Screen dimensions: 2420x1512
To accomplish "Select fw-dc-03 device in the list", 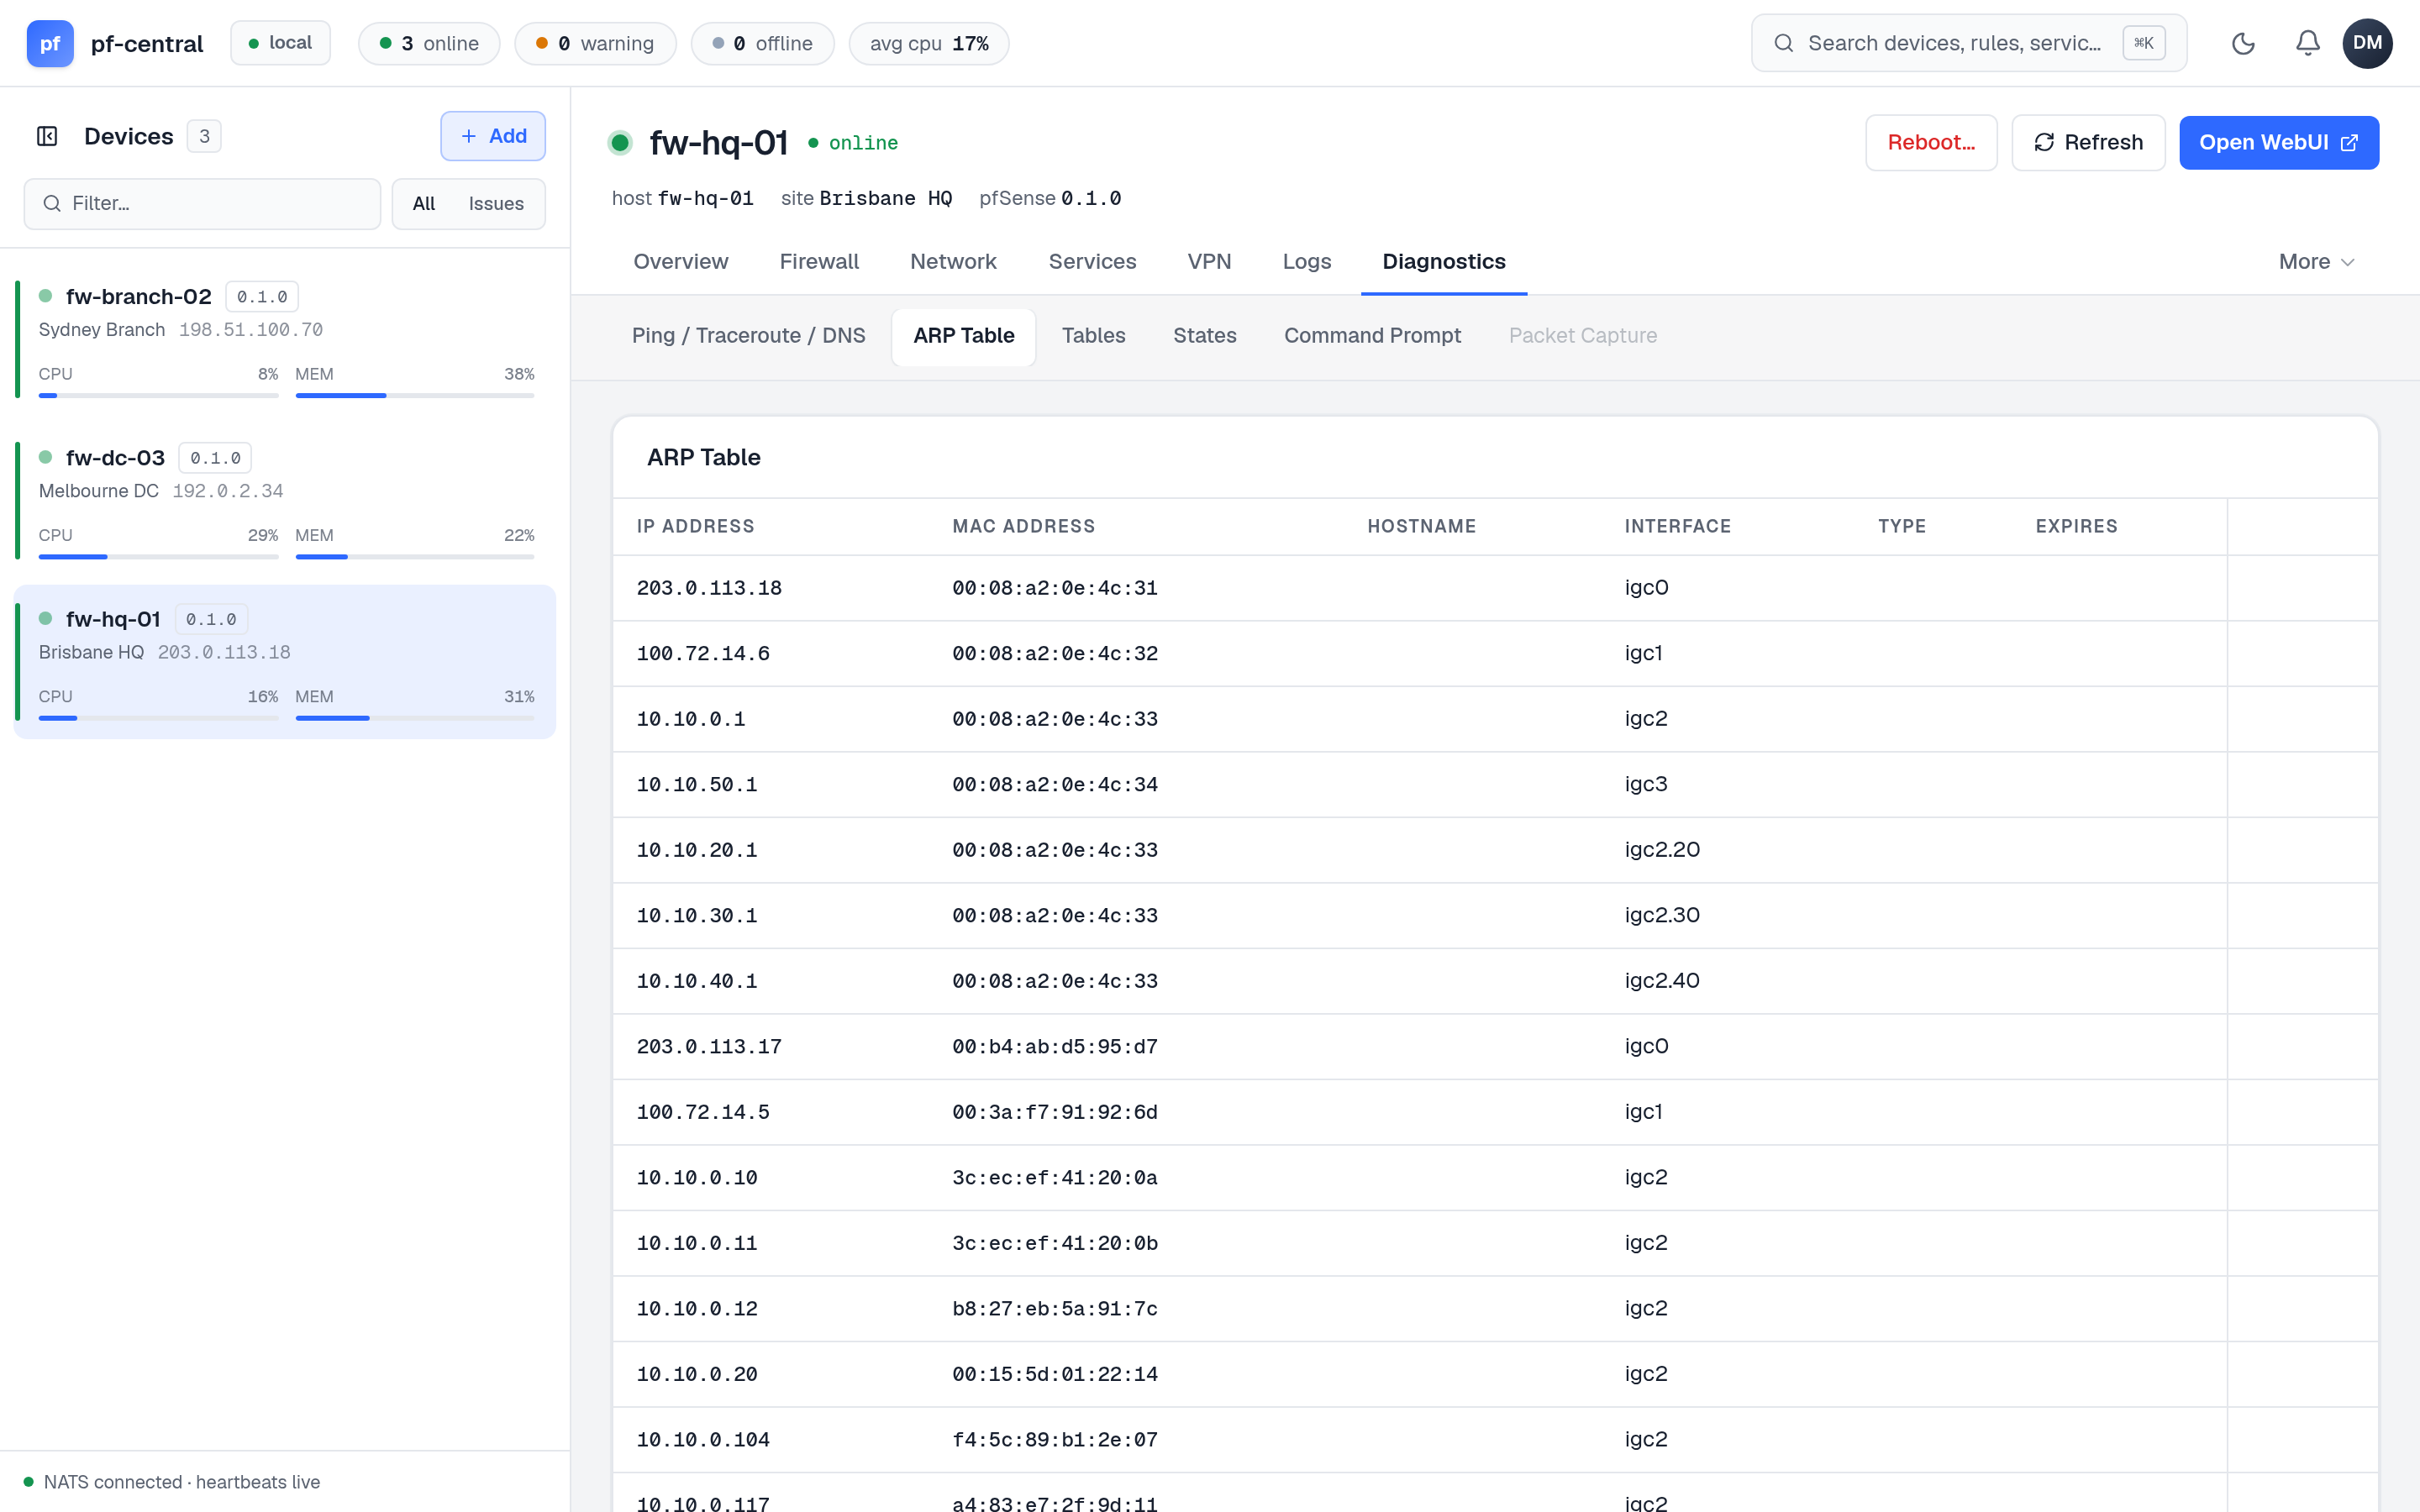I will click(x=285, y=500).
